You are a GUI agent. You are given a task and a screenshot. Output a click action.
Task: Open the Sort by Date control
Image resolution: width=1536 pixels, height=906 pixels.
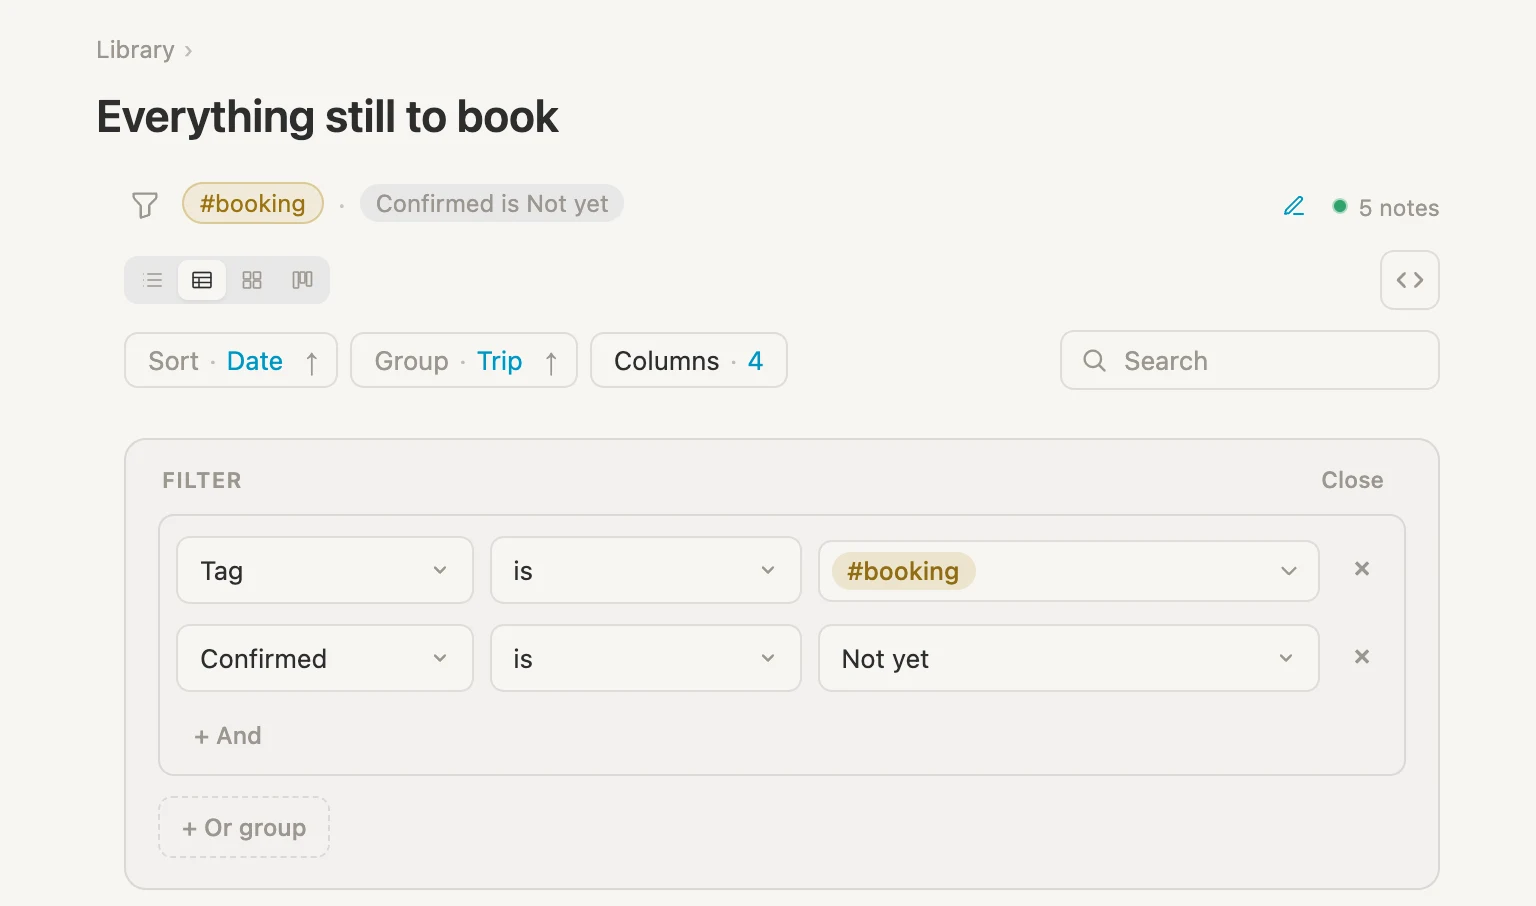pyautogui.click(x=231, y=360)
